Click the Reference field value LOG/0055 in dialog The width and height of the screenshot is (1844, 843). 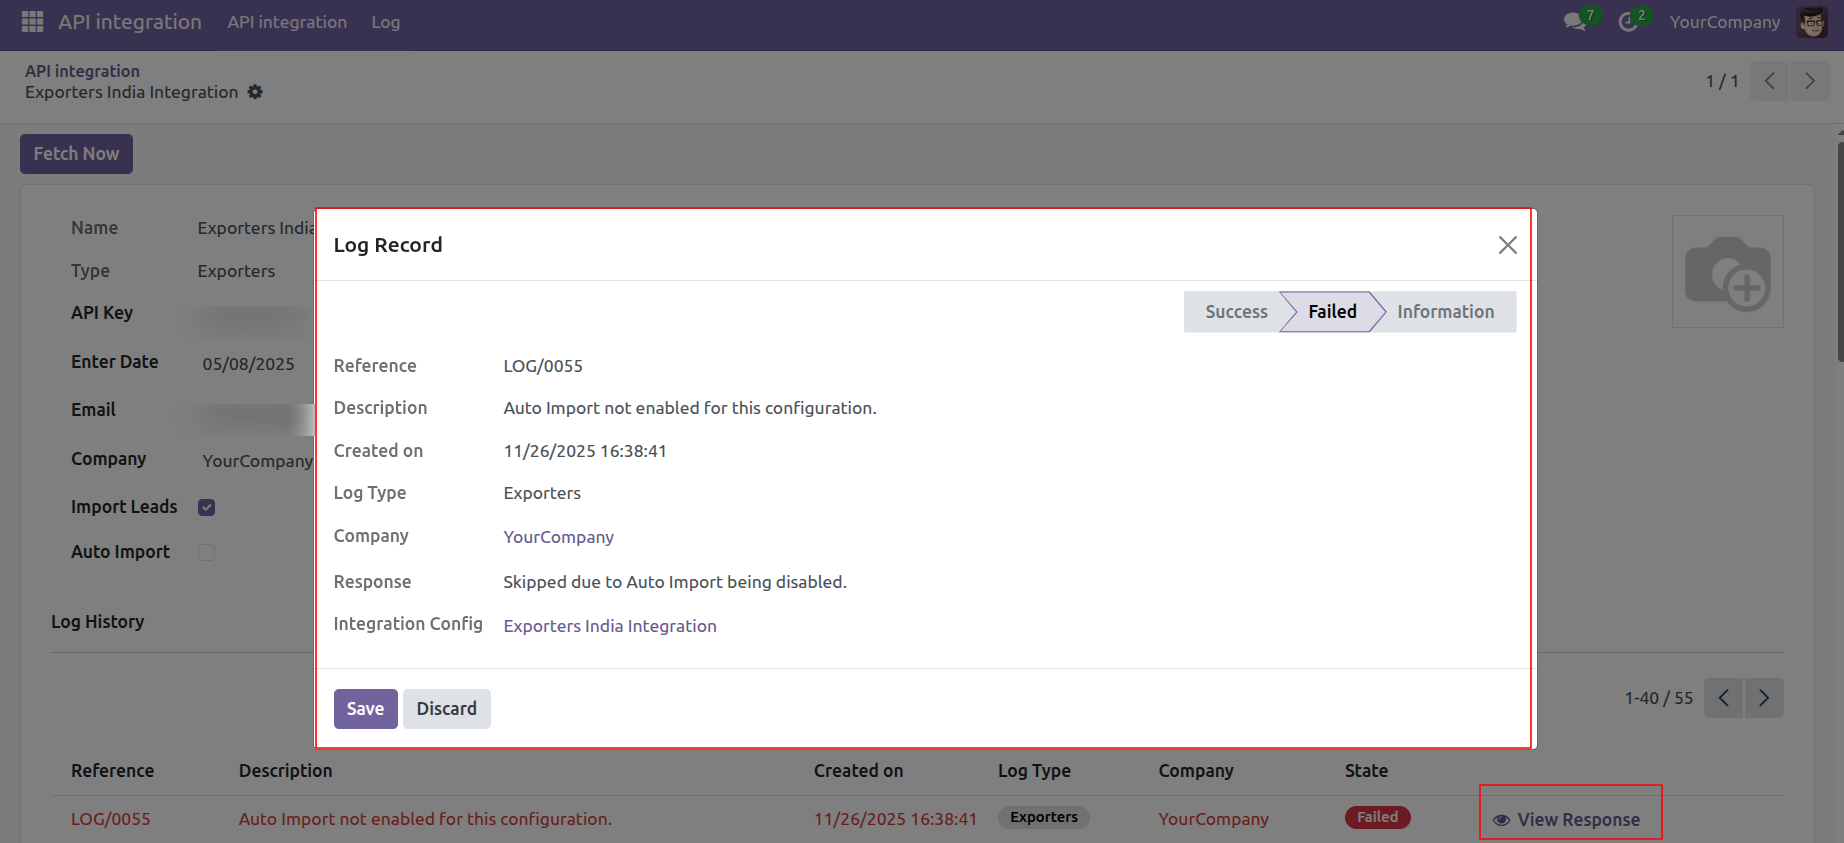543,366
